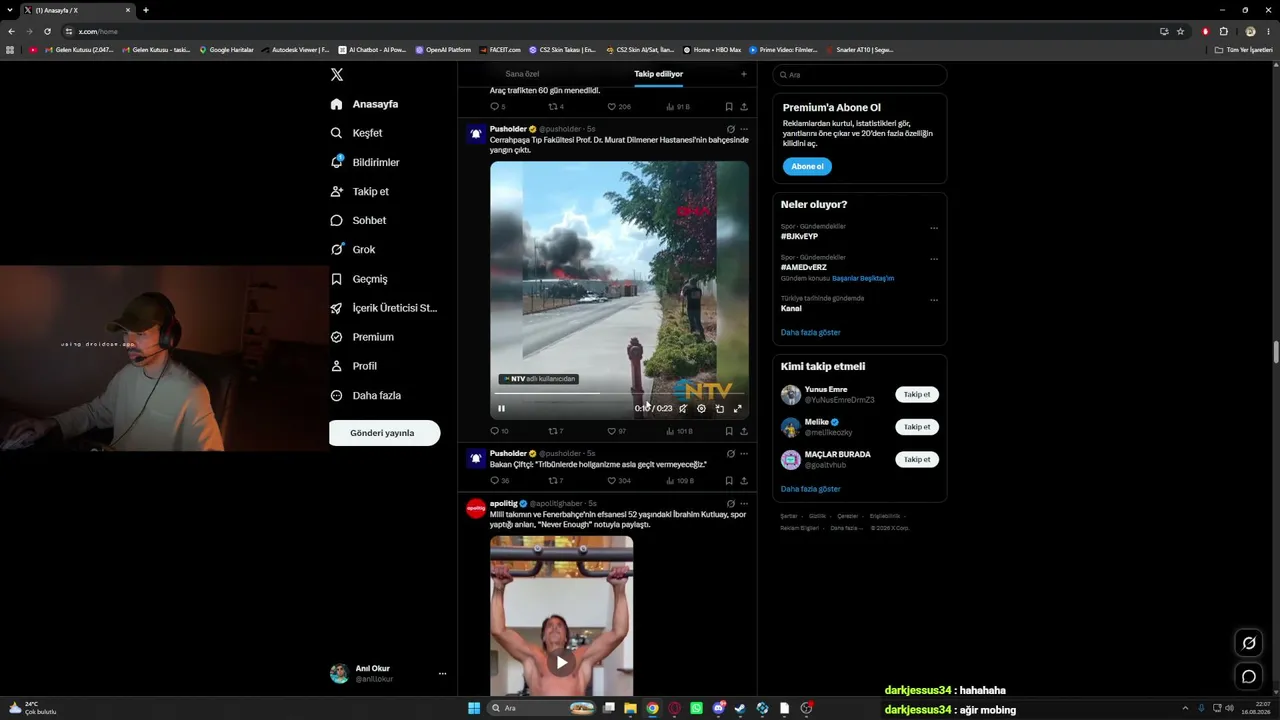The width and height of the screenshot is (1280, 720).
Task: Open Başarılar Beşiktaş'ım trend link
Action: pyautogui.click(x=863, y=278)
